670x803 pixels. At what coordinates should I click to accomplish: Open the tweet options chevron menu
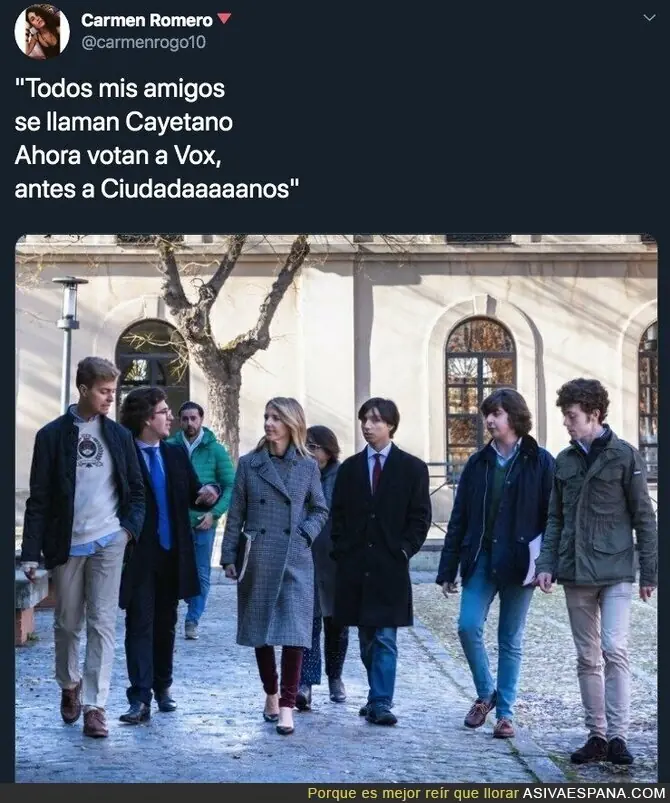pos(650,18)
